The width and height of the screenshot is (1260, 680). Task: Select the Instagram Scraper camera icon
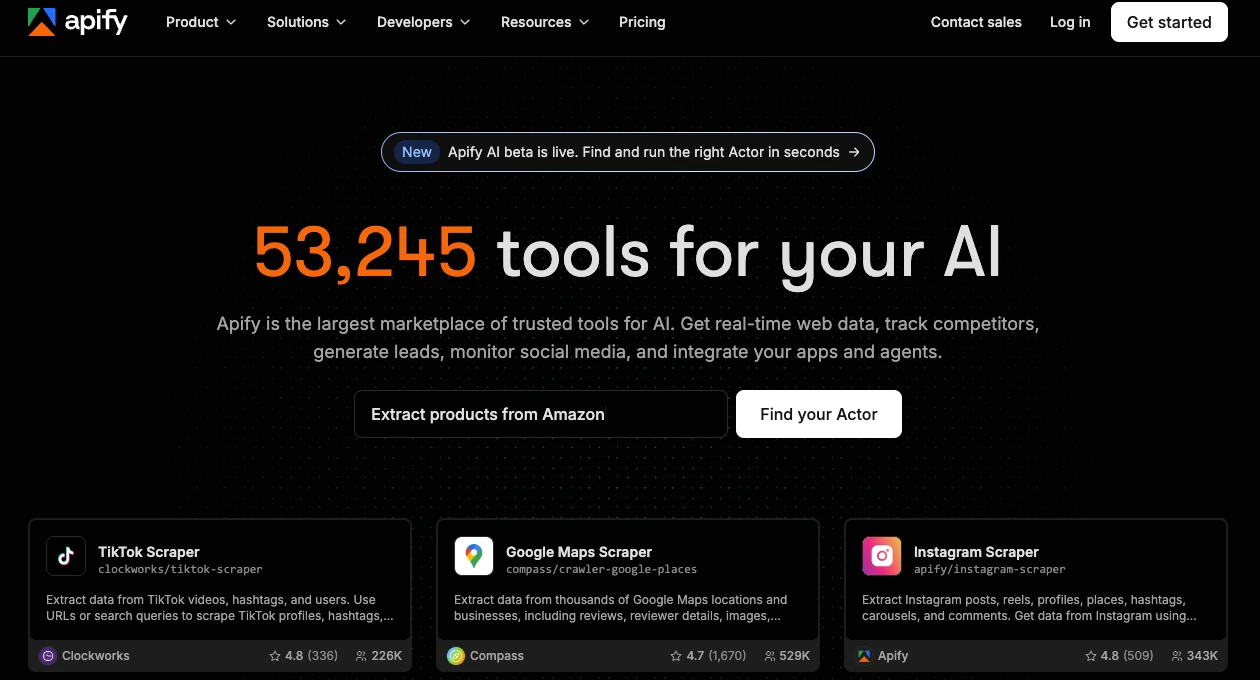pyautogui.click(x=882, y=556)
